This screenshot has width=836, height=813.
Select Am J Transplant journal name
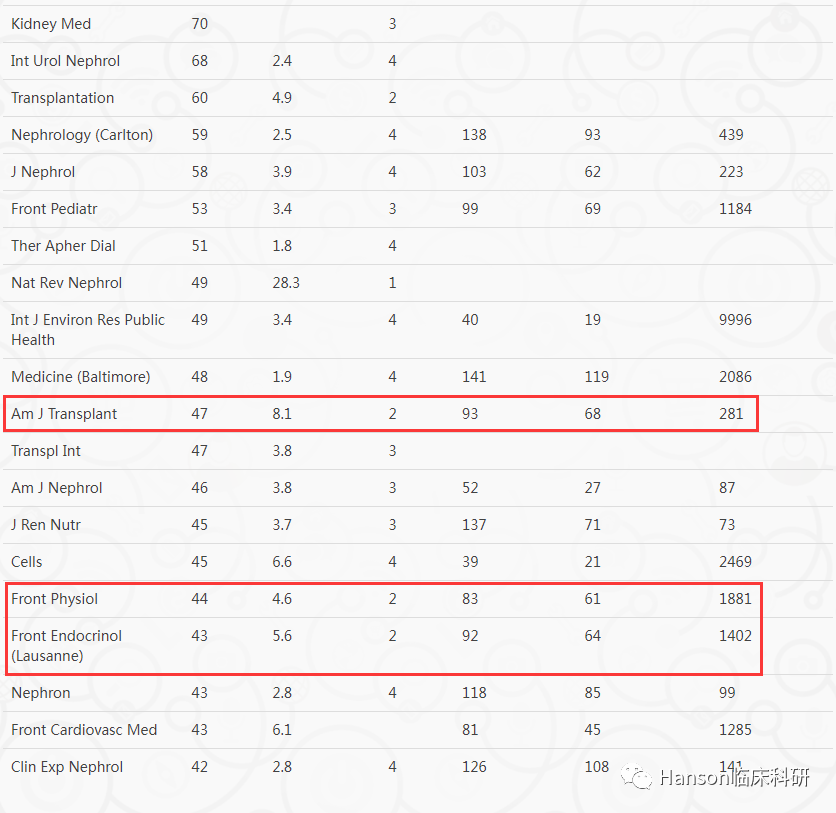(x=64, y=414)
